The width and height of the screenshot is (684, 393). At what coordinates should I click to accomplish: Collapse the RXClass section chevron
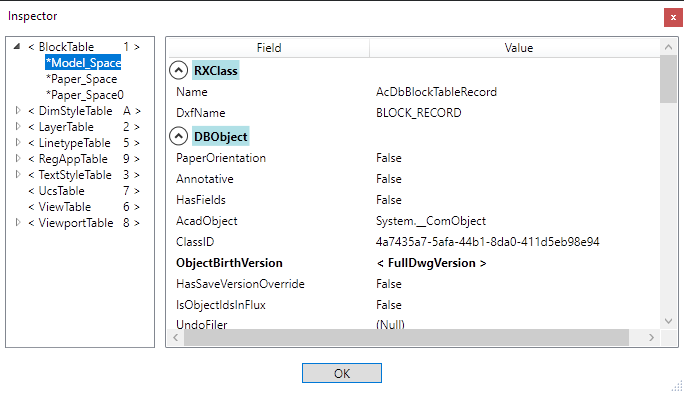click(x=178, y=70)
